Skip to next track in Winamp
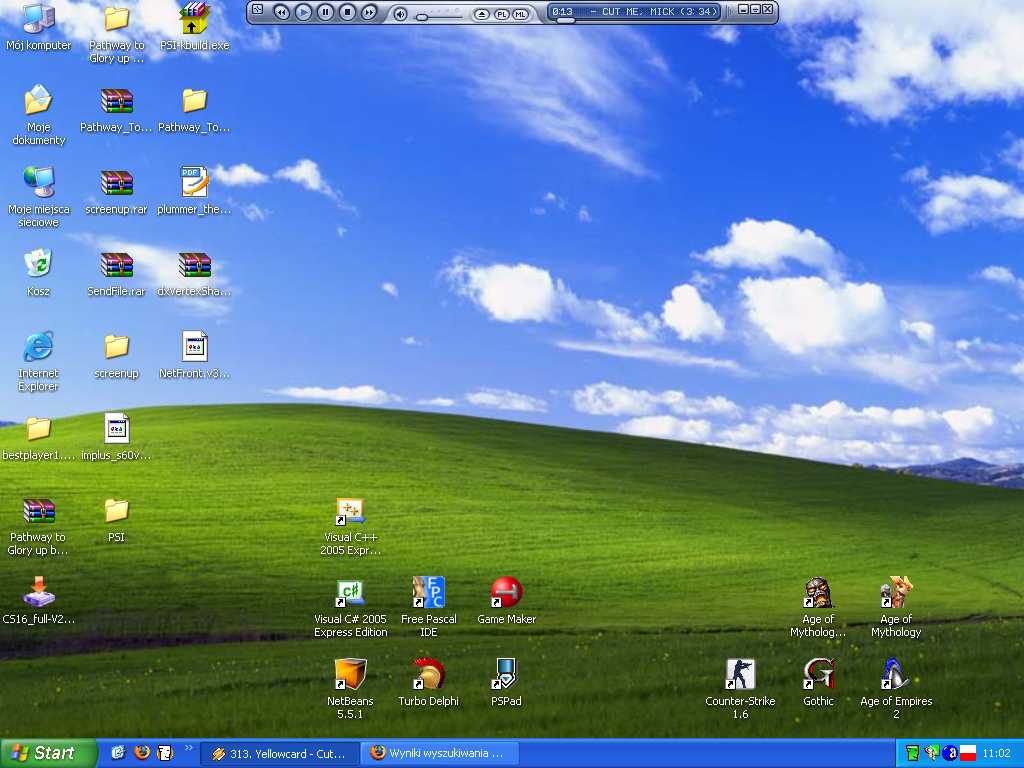This screenshot has width=1024, height=768. pos(369,12)
